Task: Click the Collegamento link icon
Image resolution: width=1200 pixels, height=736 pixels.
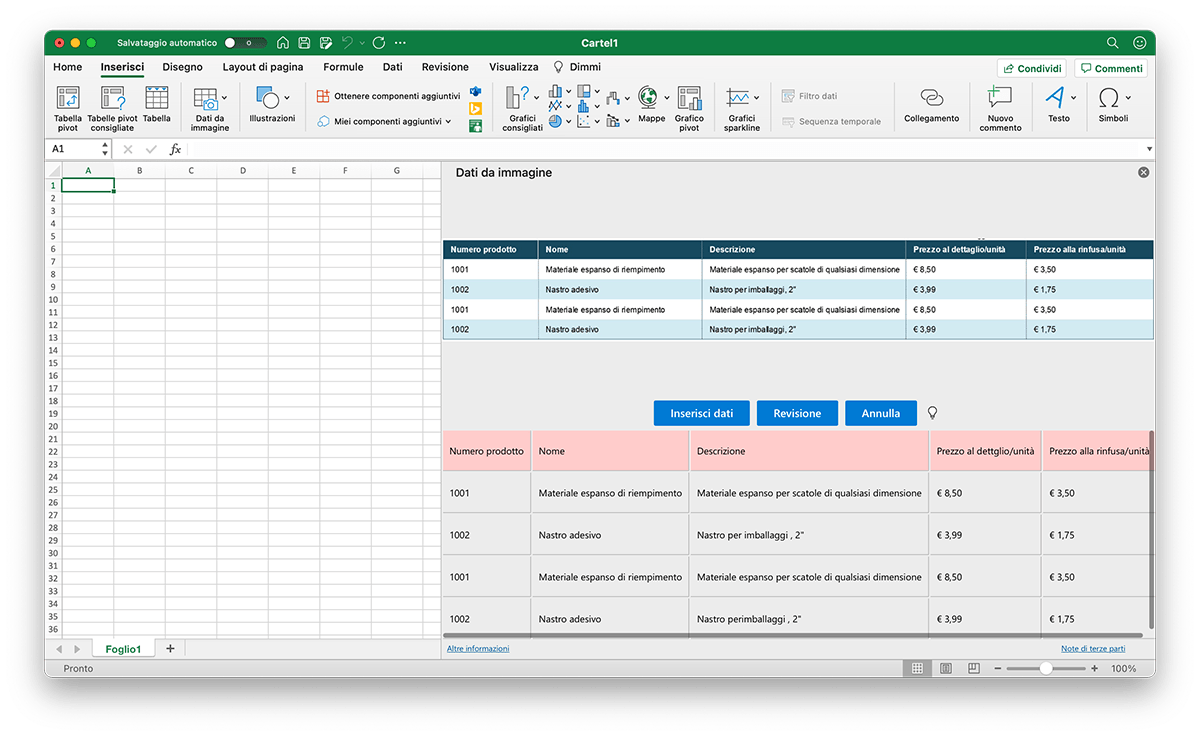Action: 931,99
